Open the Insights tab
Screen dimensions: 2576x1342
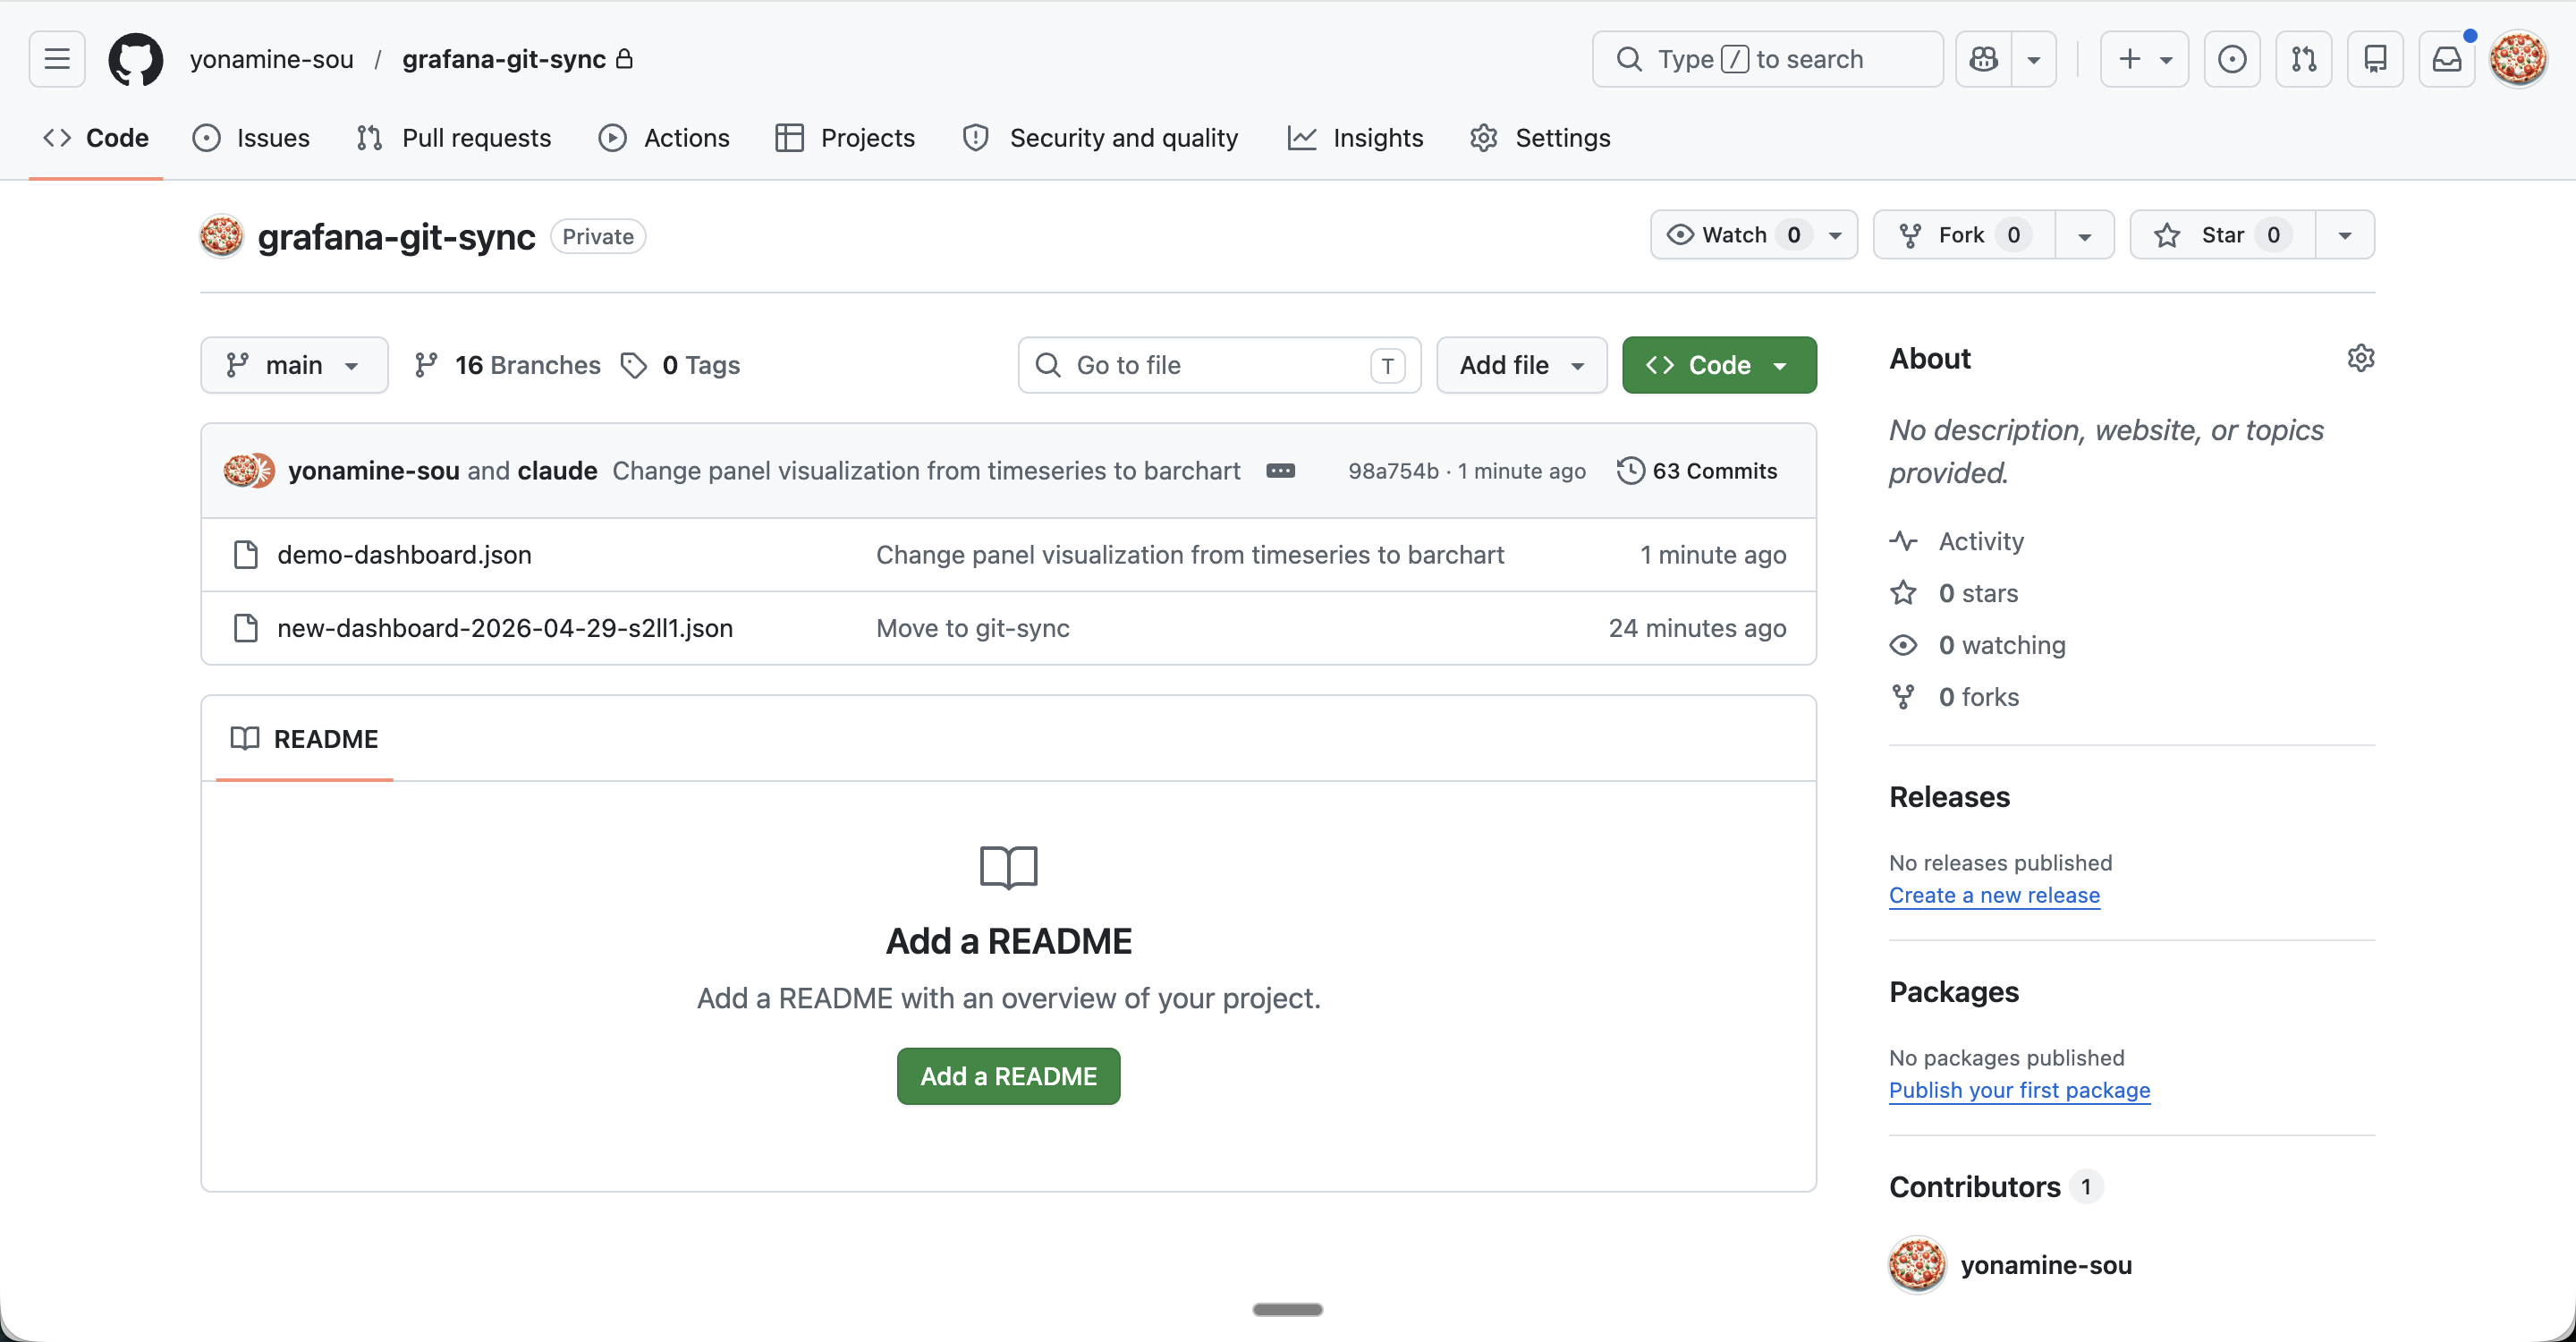click(1355, 138)
